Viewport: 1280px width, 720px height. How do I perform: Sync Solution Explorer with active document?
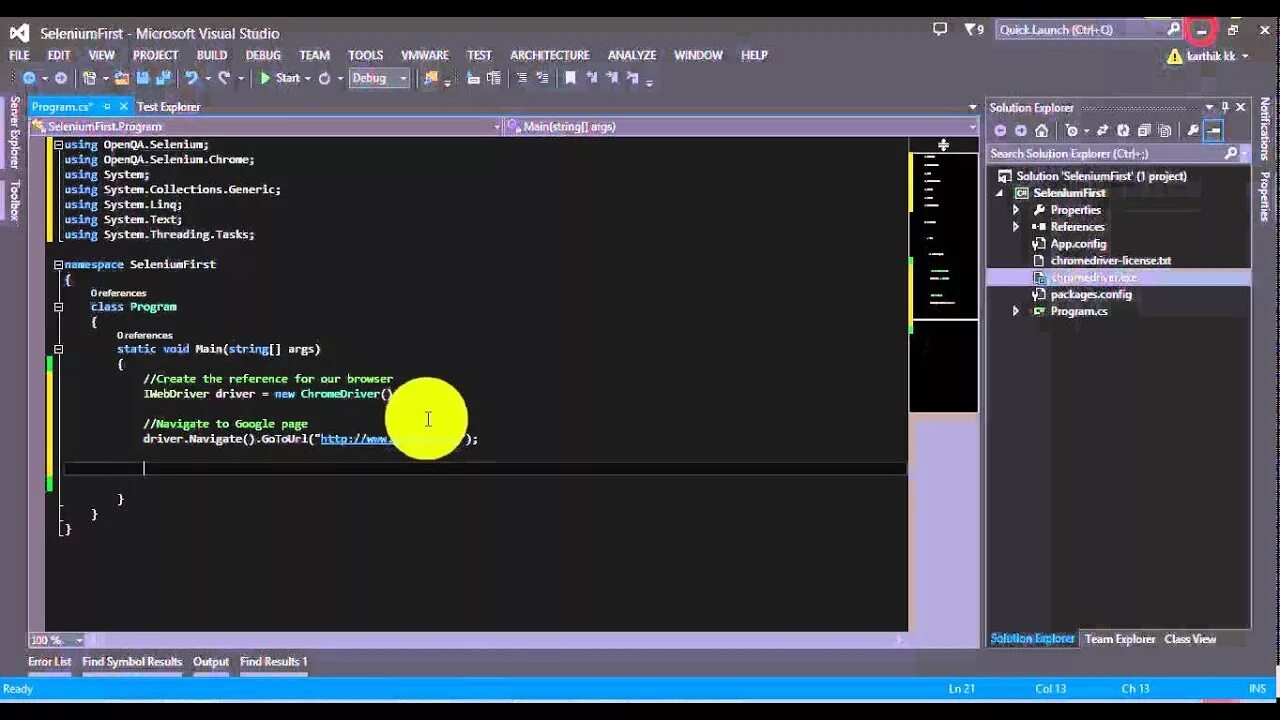click(x=1102, y=131)
